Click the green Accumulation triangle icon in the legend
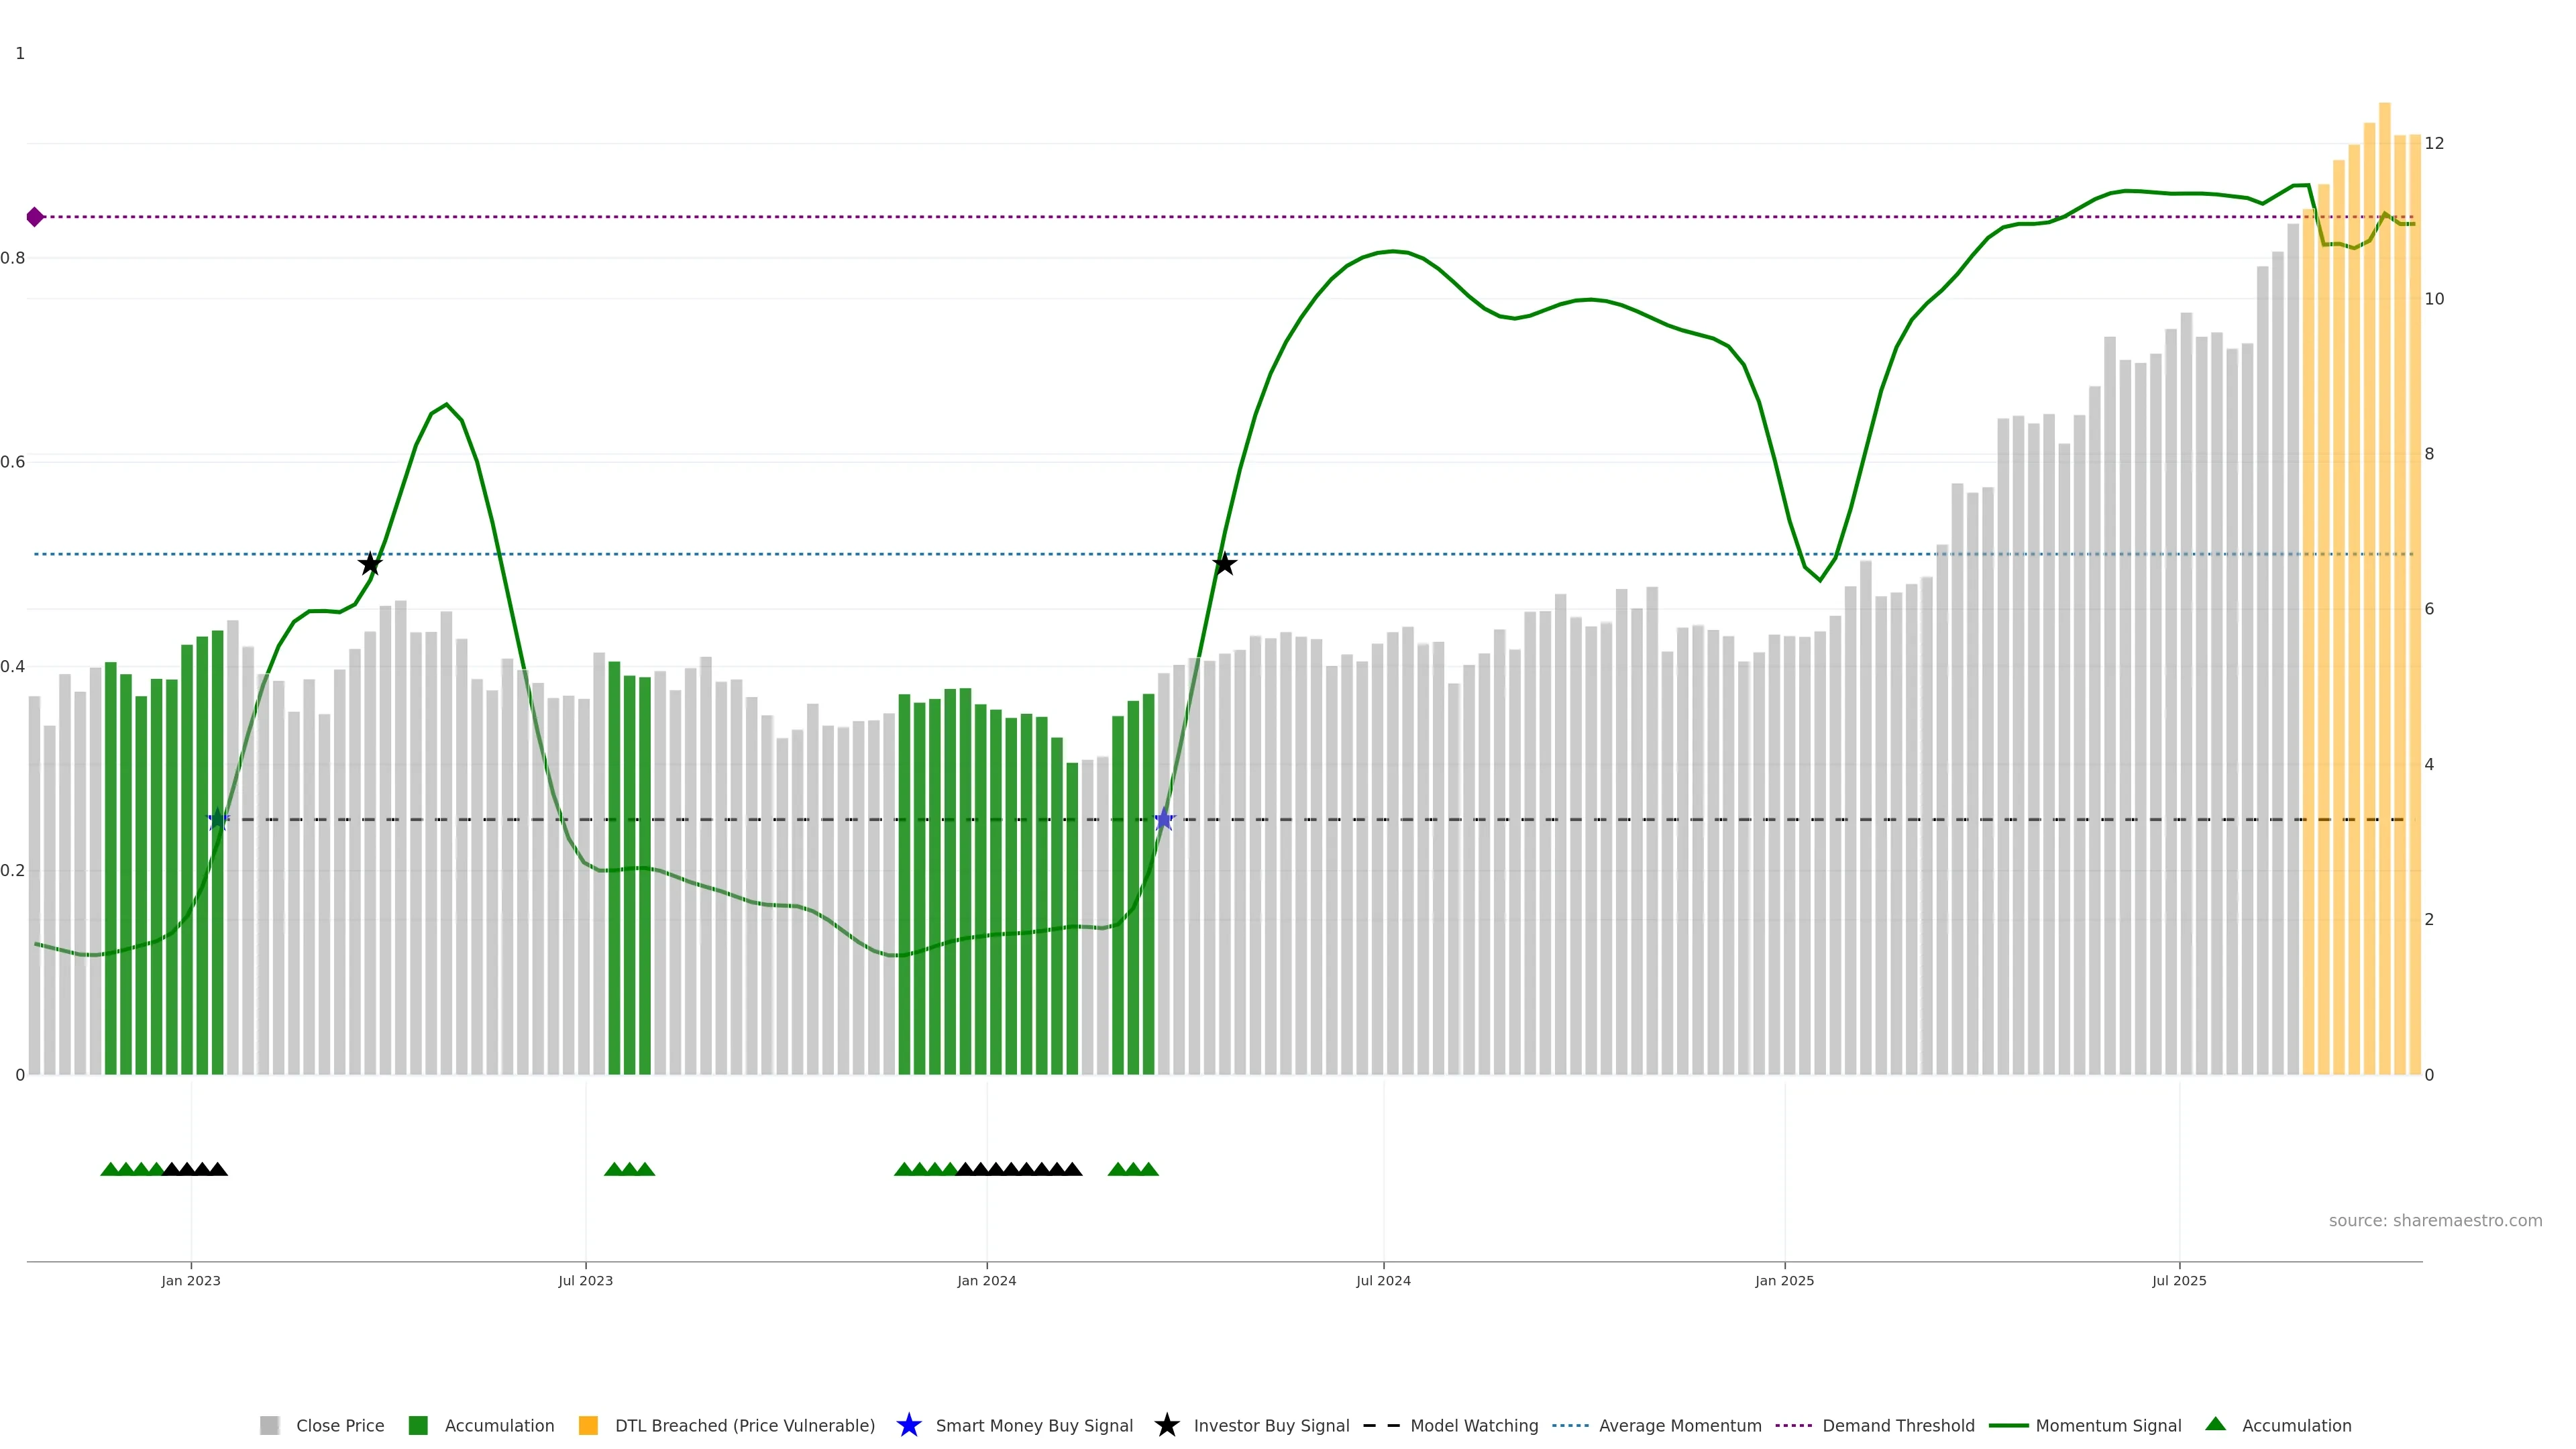This screenshot has height=1449, width=2576. click(x=2215, y=1424)
